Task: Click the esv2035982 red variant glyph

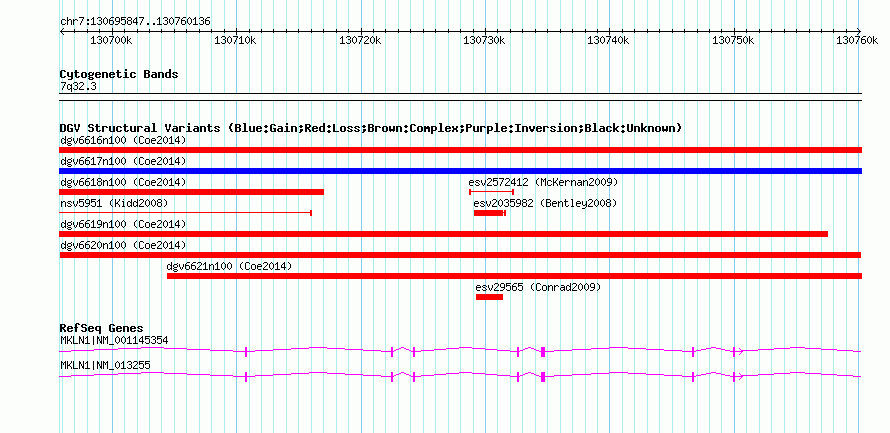Action: point(490,213)
